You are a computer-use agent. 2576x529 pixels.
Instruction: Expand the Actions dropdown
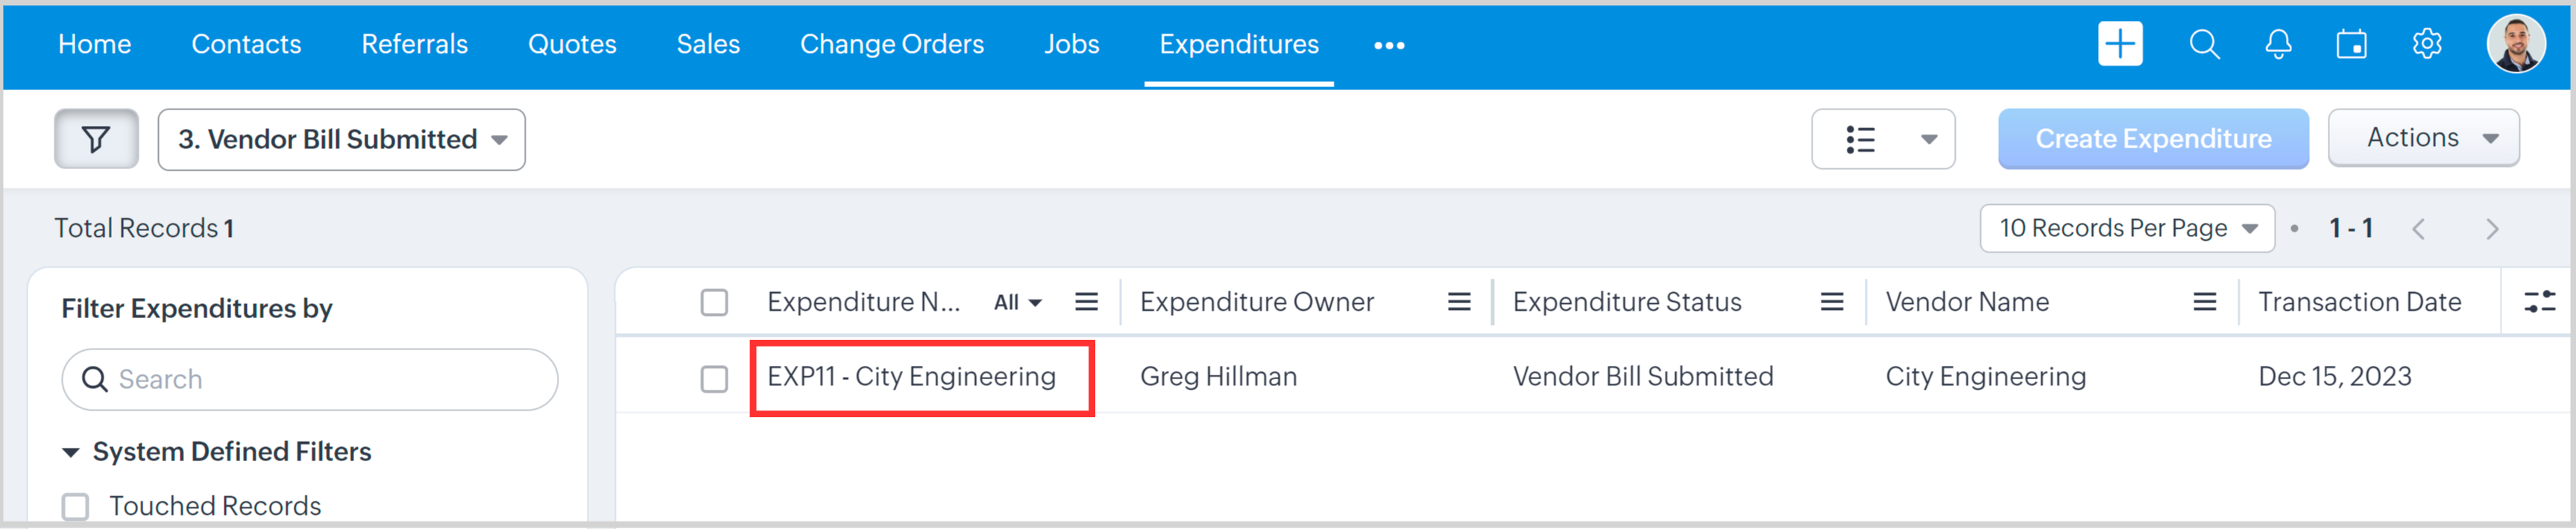coord(2423,138)
